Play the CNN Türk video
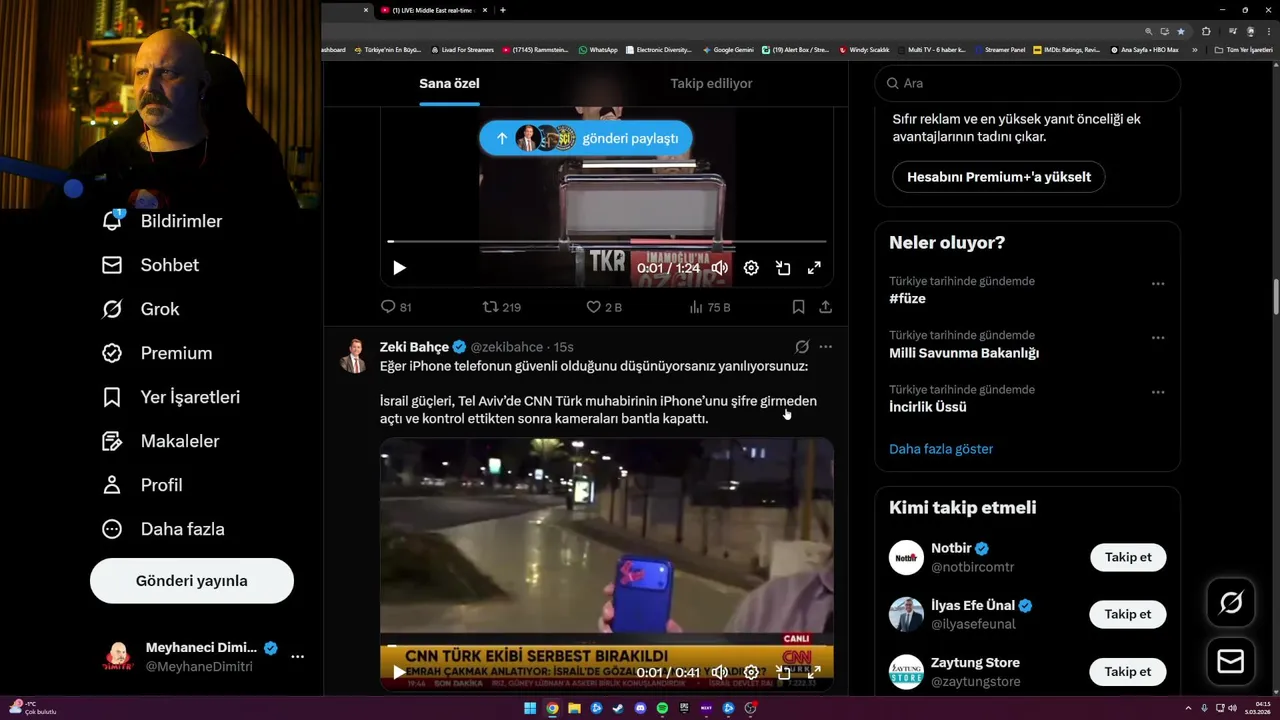This screenshot has height=720, width=1280. click(399, 672)
